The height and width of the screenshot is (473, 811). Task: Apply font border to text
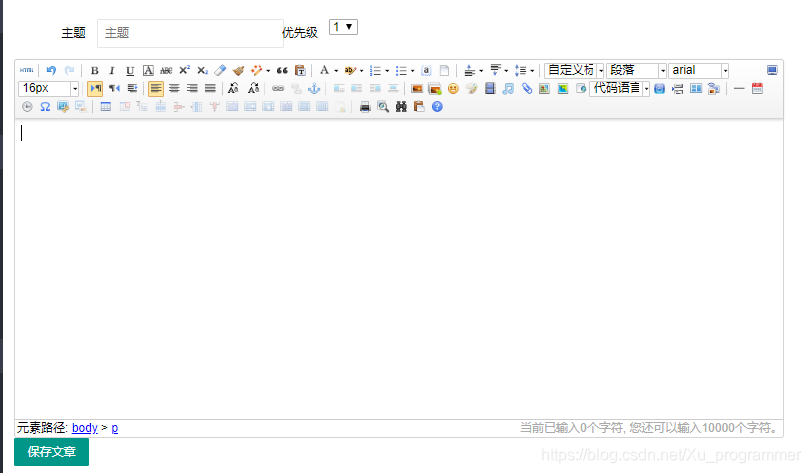point(148,70)
